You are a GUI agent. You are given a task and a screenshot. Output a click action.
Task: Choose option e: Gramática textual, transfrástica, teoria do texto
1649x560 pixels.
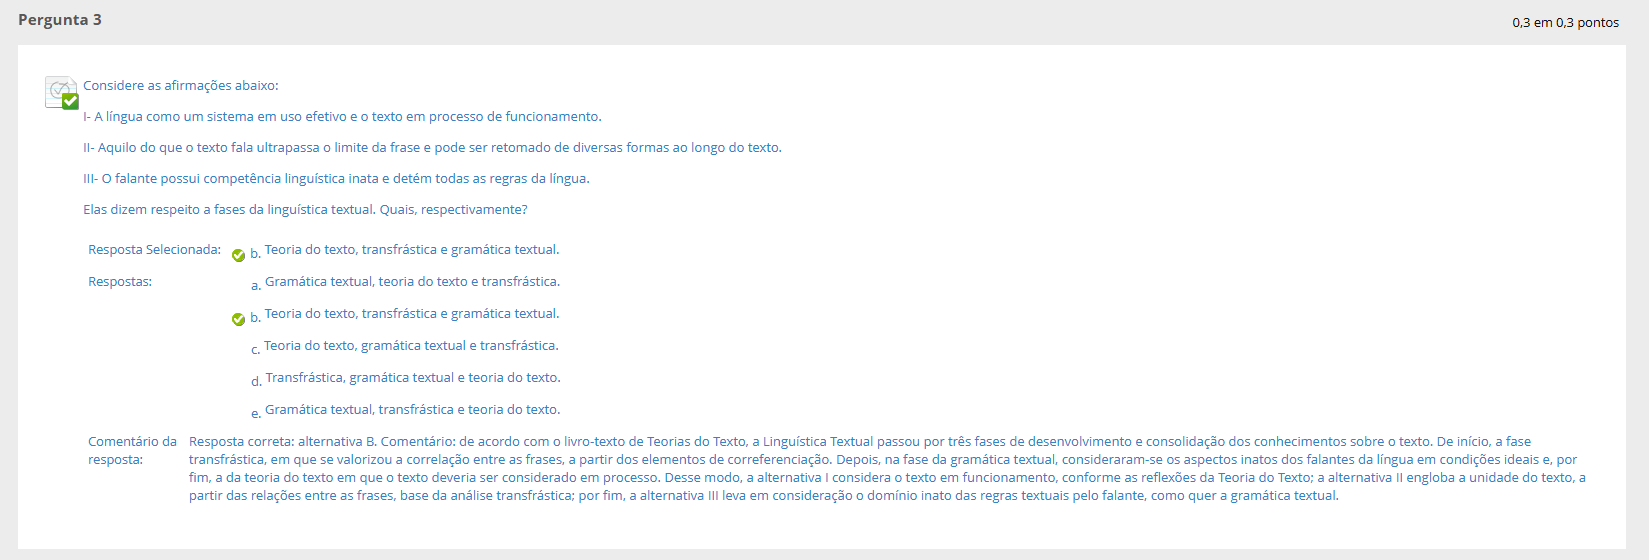pyautogui.click(x=412, y=410)
